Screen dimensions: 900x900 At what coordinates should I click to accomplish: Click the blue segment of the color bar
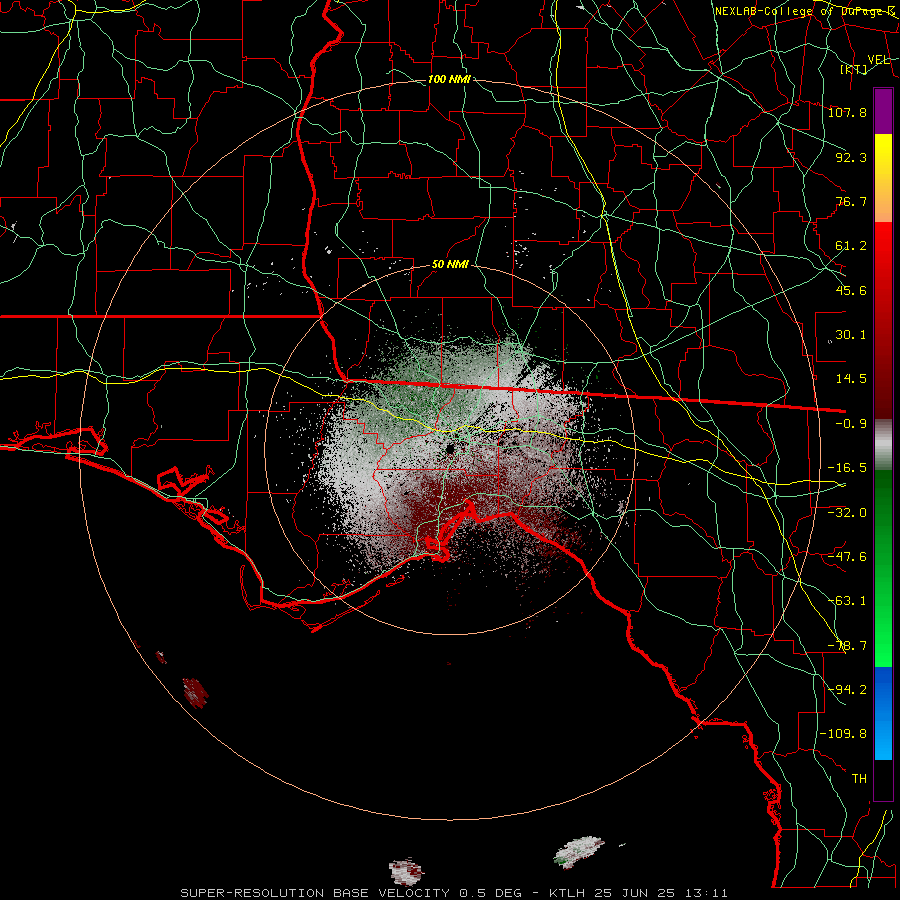[x=883, y=713]
